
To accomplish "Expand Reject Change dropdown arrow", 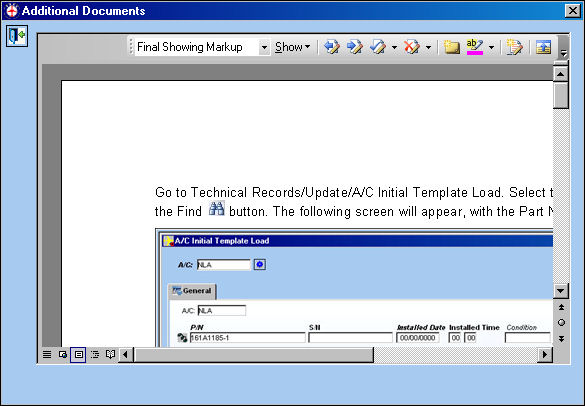I will (428, 47).
